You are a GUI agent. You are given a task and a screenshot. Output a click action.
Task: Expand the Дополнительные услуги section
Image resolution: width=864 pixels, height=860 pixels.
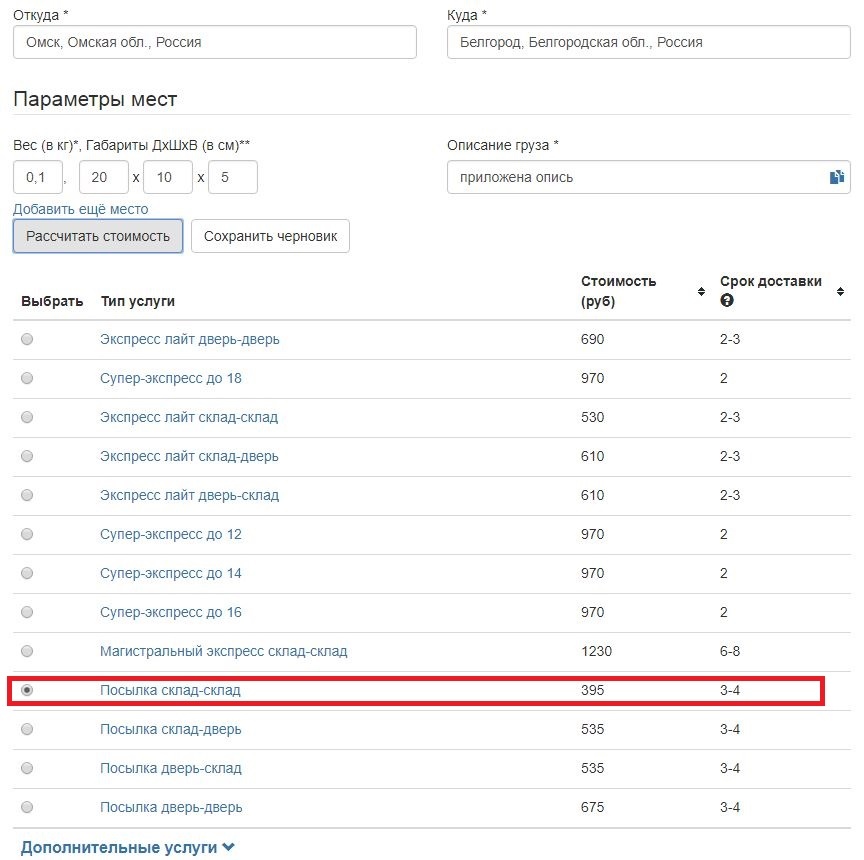point(128,847)
